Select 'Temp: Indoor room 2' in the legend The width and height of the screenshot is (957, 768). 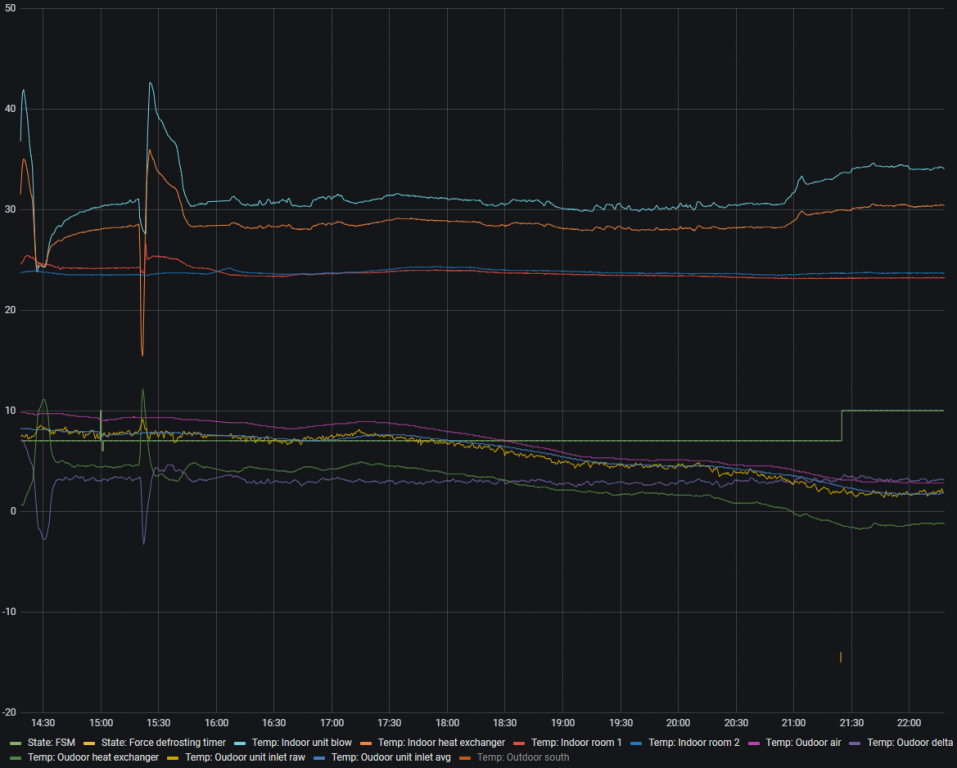693,742
